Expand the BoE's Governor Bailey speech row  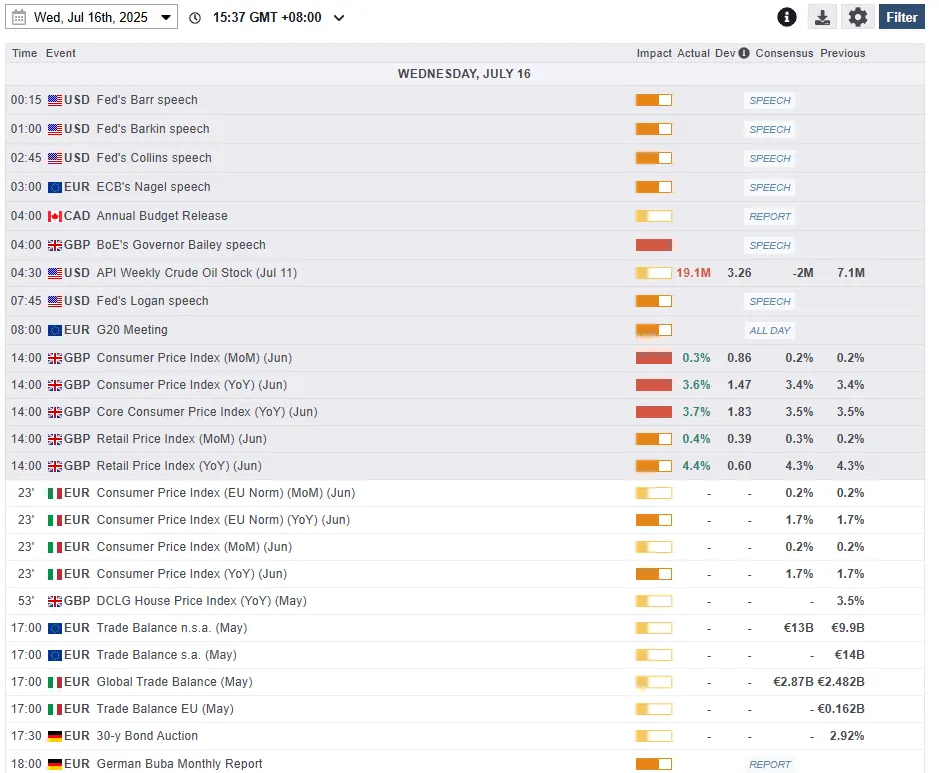point(465,245)
